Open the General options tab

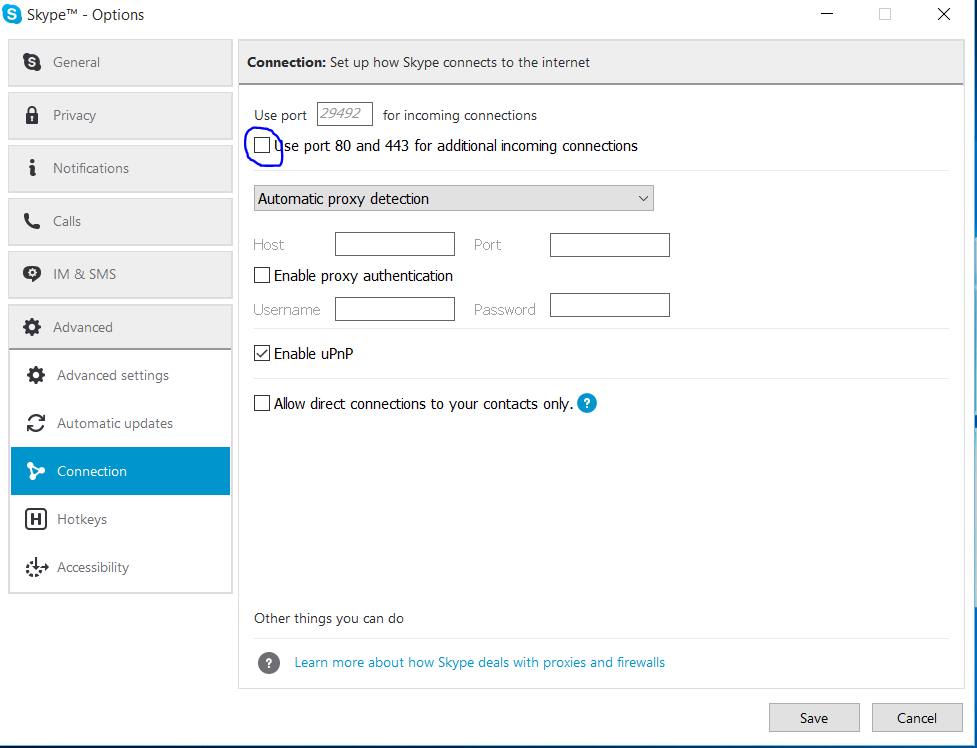tap(120, 62)
